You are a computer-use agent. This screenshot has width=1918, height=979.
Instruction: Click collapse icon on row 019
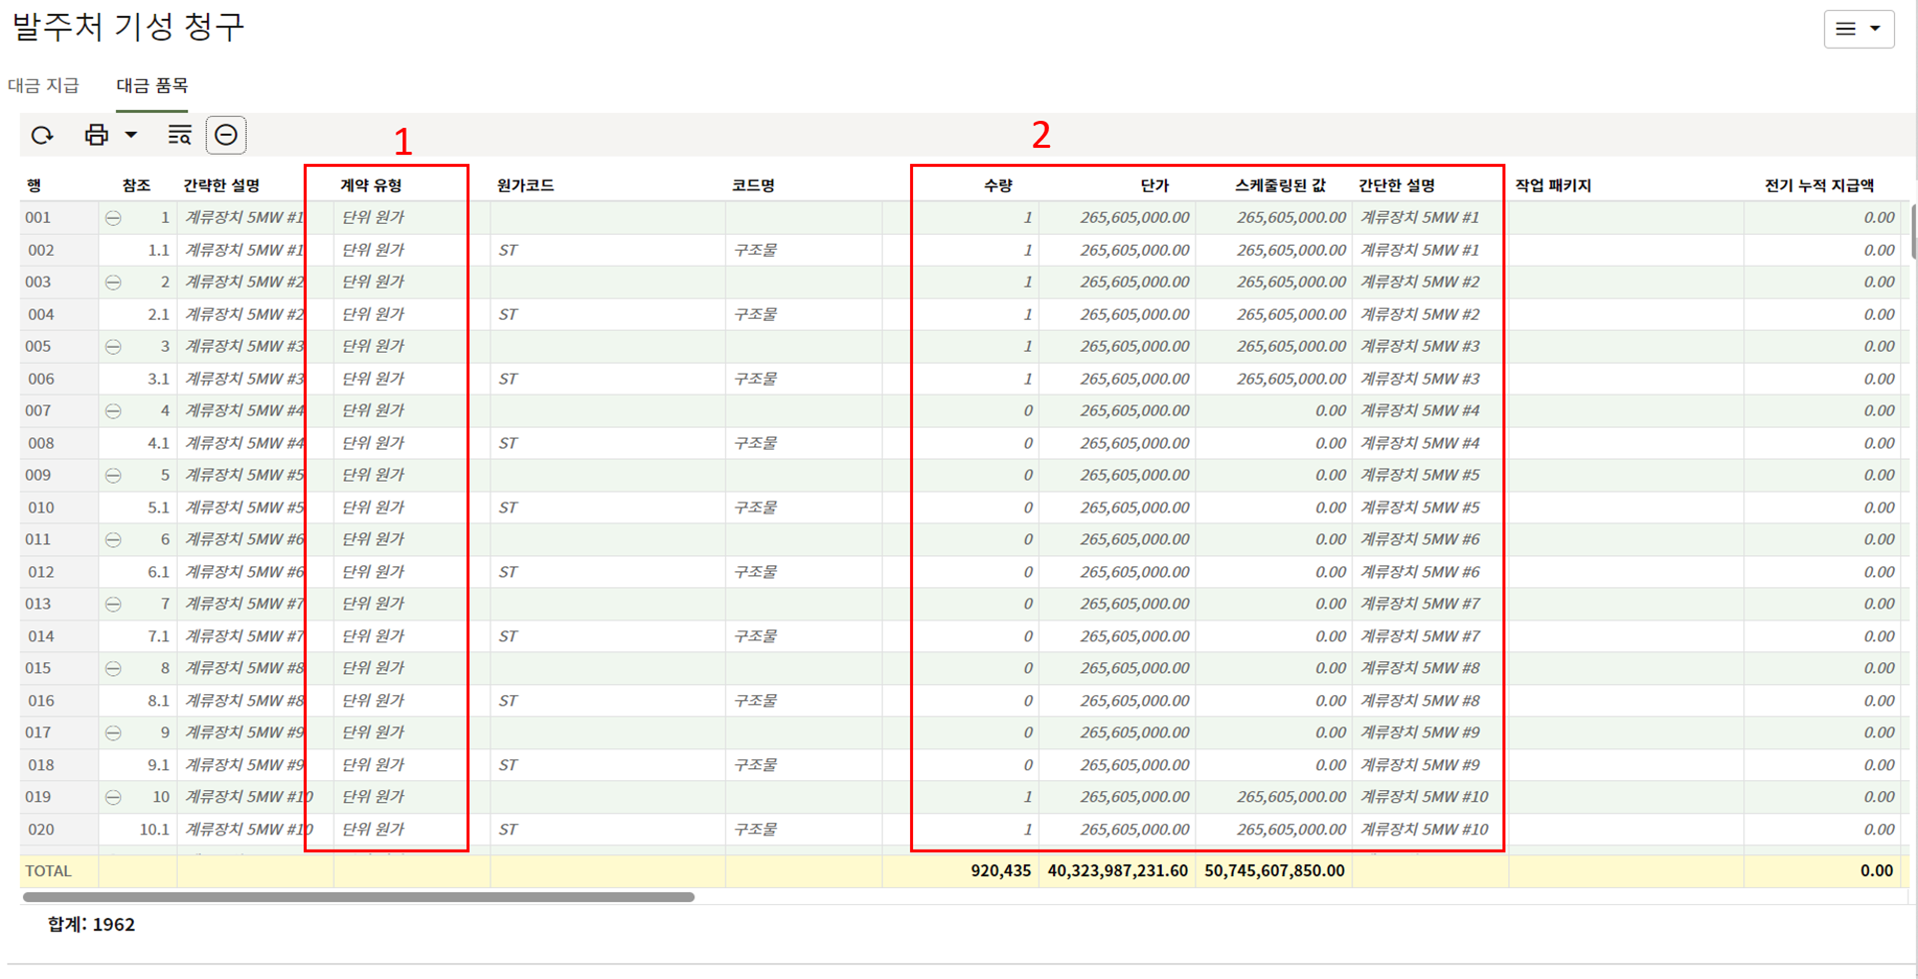tap(114, 797)
